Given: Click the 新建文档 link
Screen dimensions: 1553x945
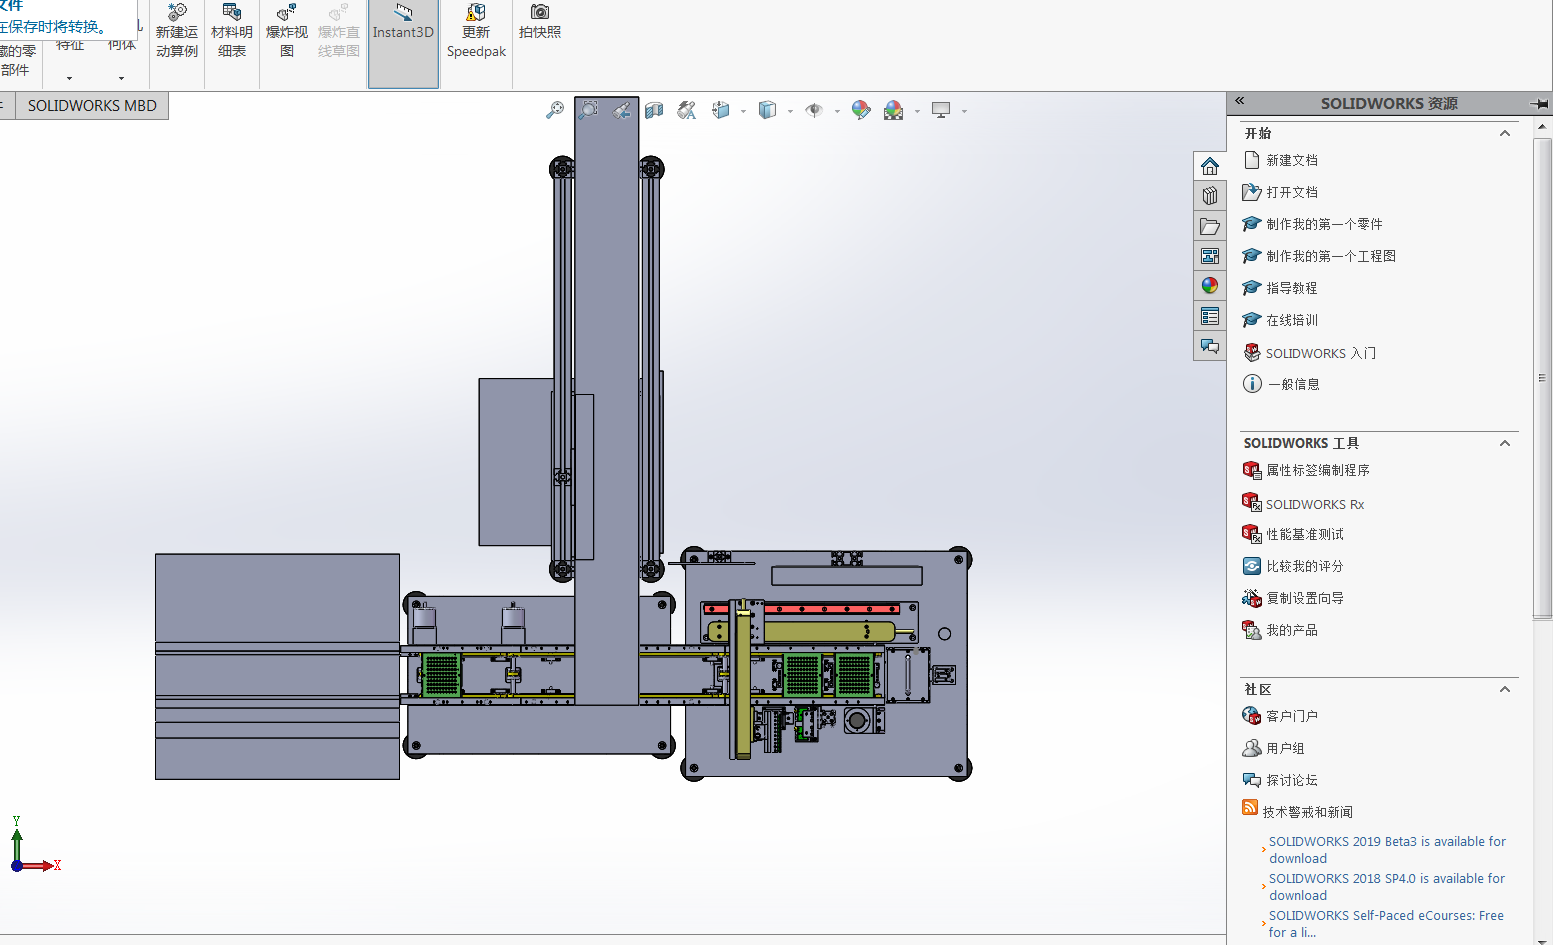Looking at the screenshot, I should pyautogui.click(x=1291, y=160).
